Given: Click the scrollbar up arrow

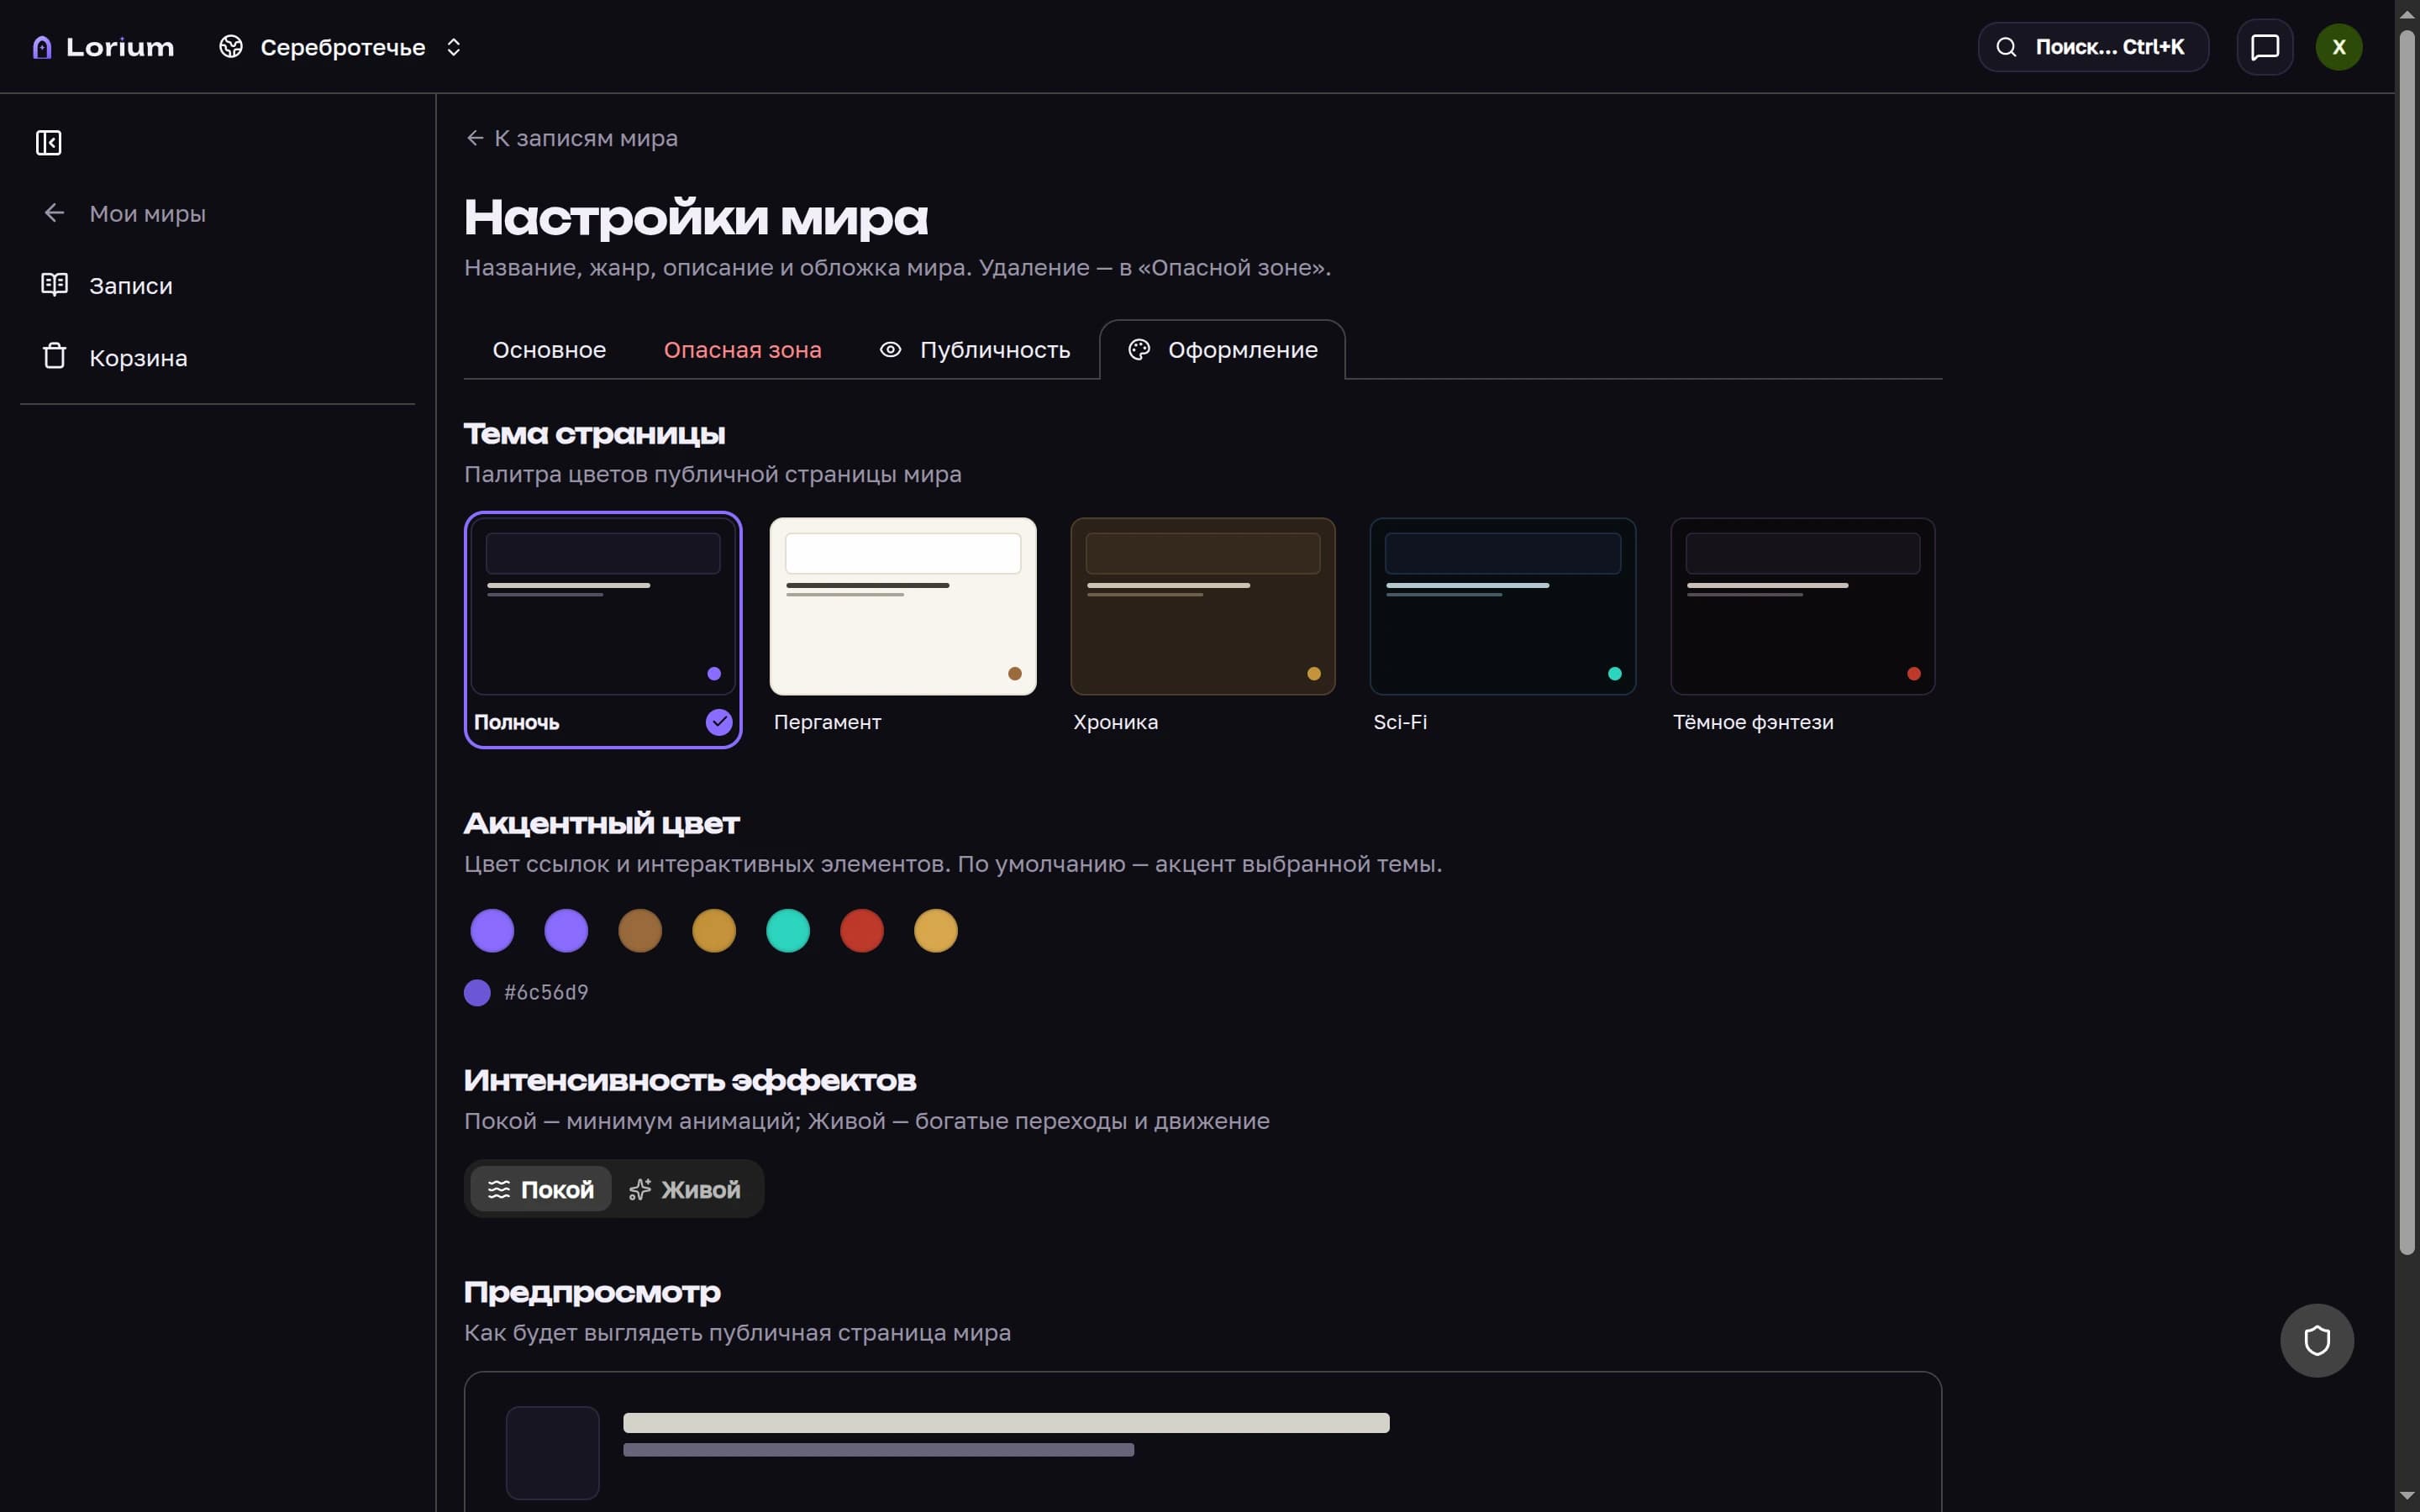Looking at the screenshot, I should click(2407, 13).
